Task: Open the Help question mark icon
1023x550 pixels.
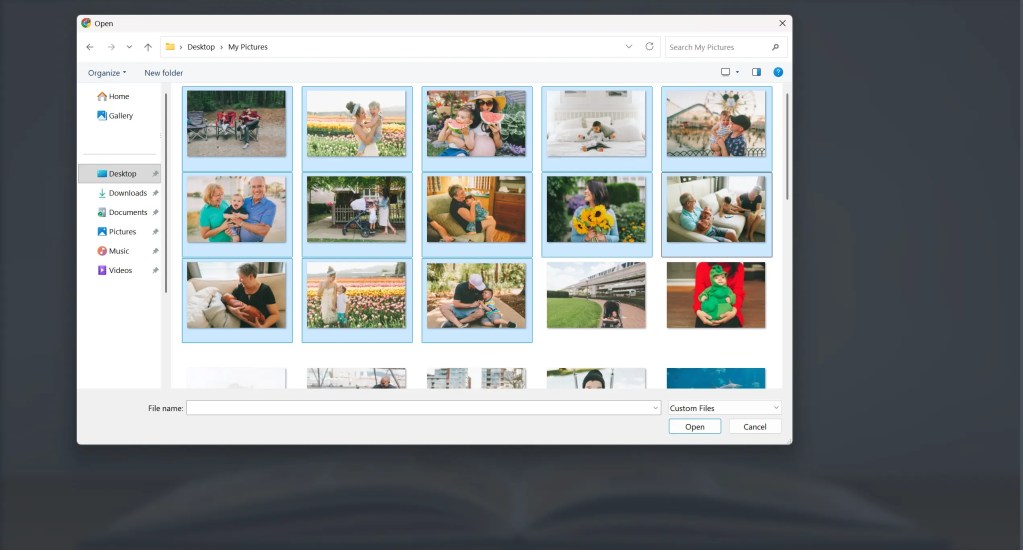Action: tap(778, 72)
